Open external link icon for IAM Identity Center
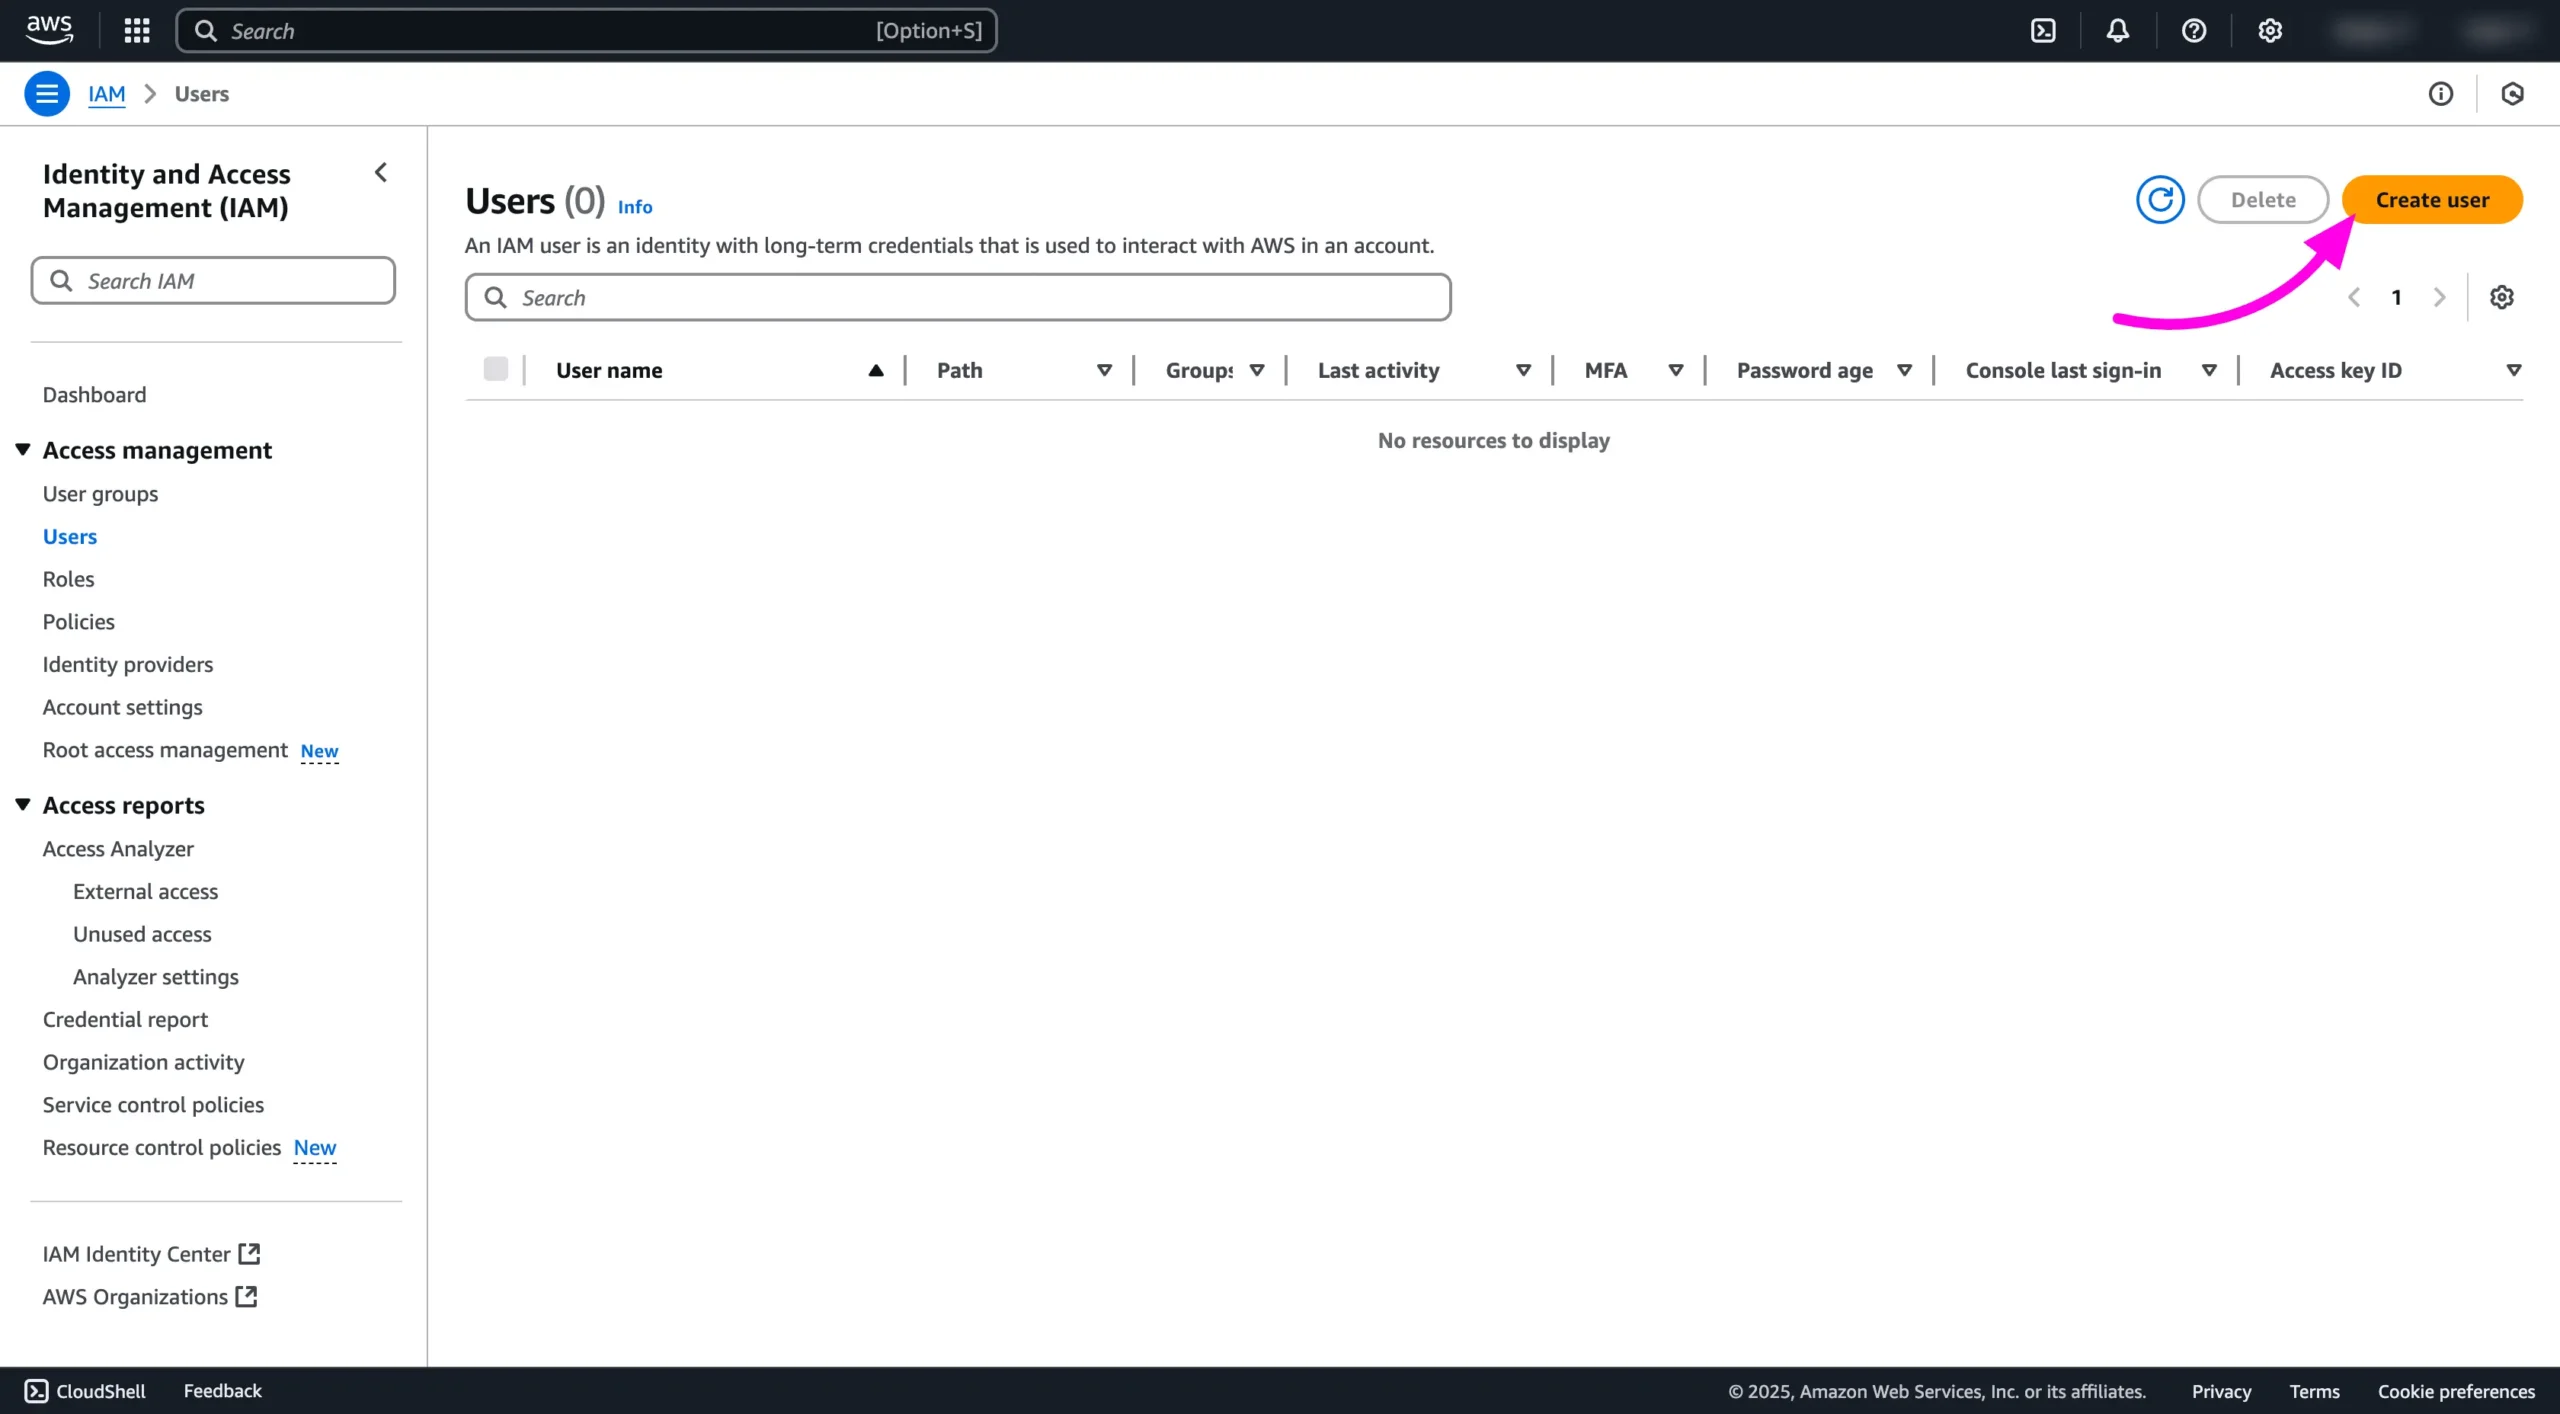 tap(249, 1253)
